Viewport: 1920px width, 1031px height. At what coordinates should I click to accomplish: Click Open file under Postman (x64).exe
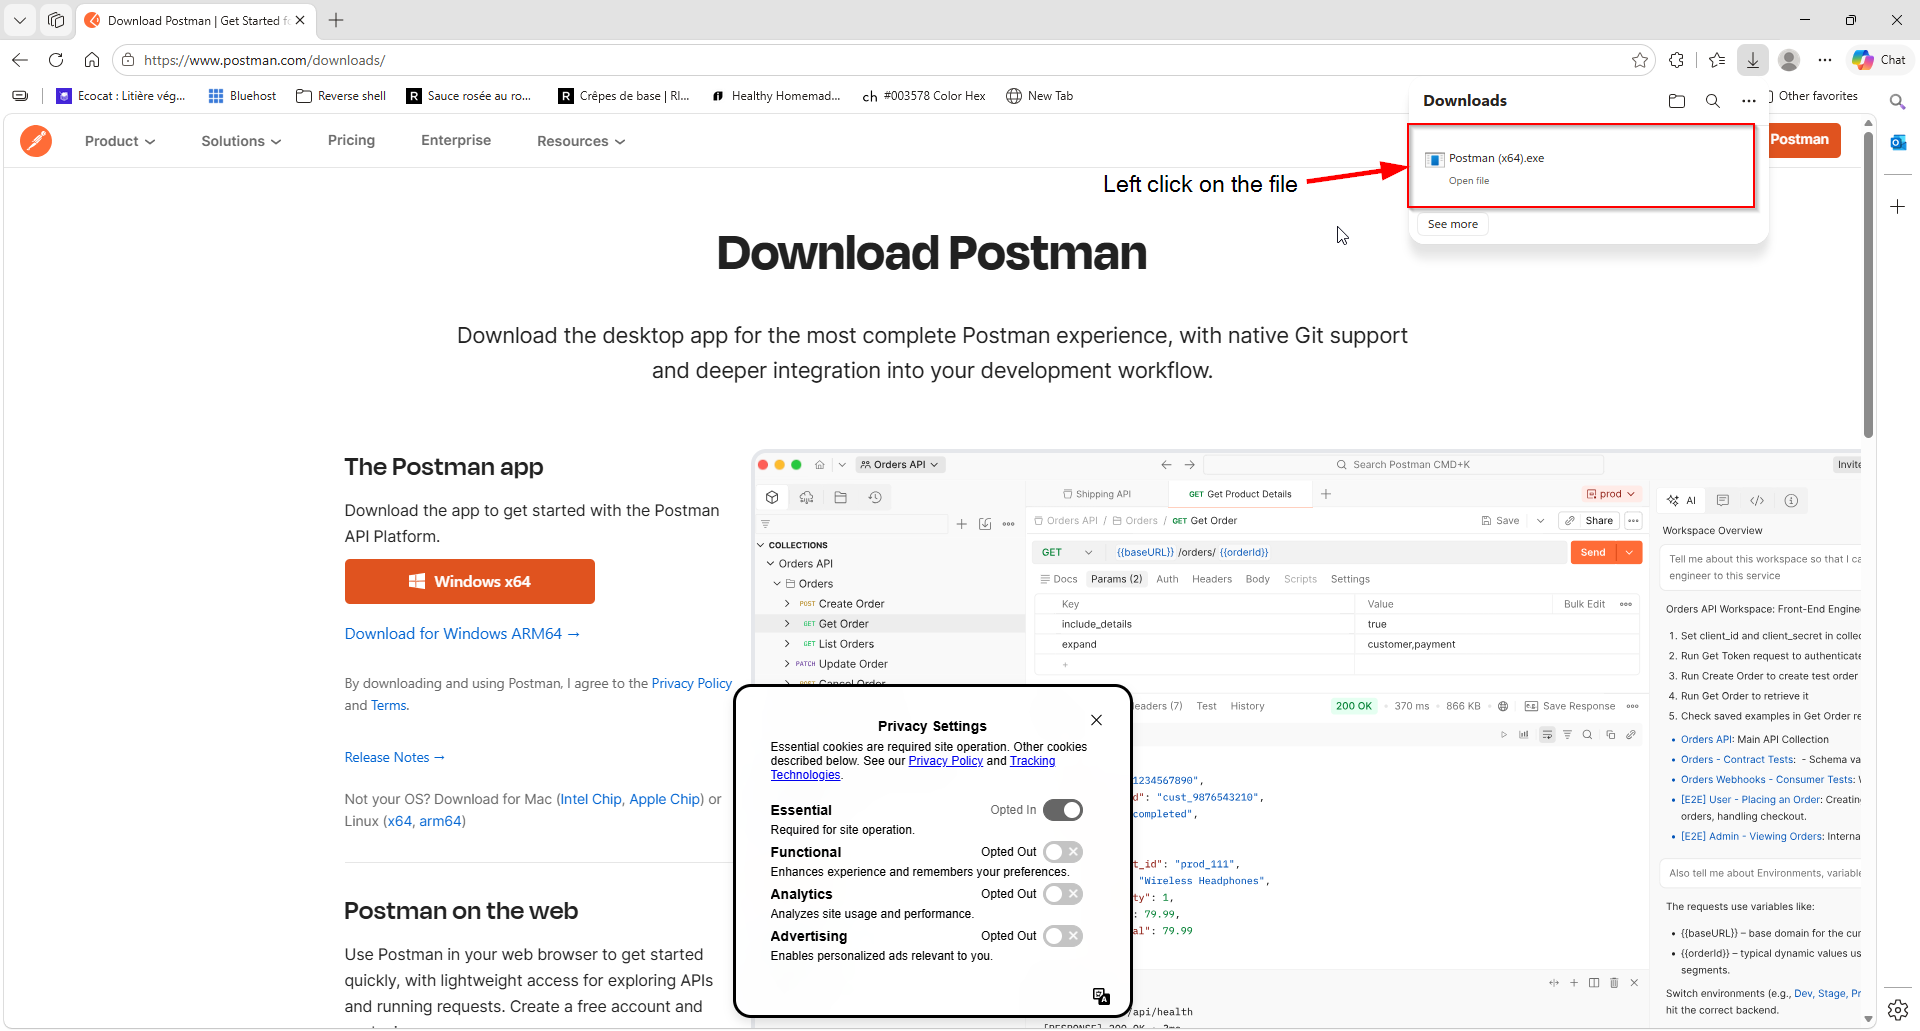tap(1469, 181)
